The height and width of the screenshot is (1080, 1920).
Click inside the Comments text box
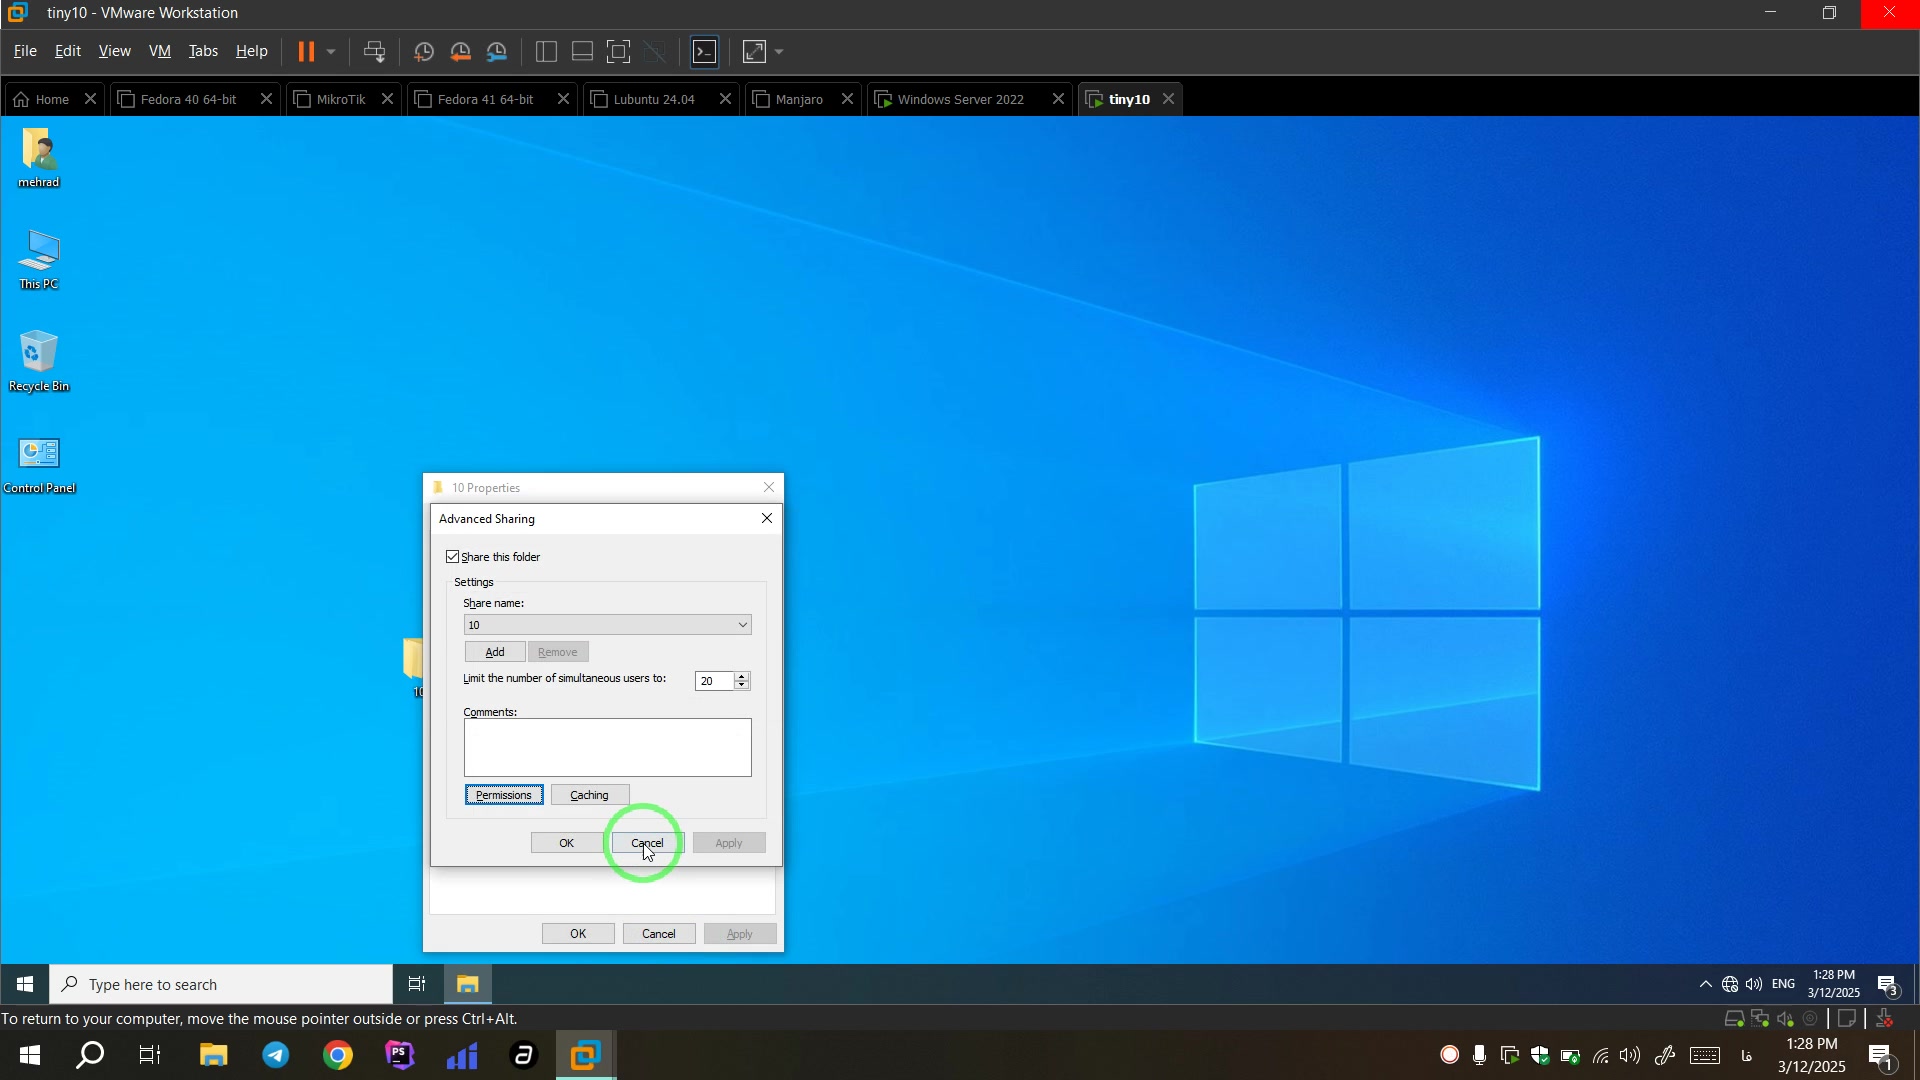coord(607,748)
